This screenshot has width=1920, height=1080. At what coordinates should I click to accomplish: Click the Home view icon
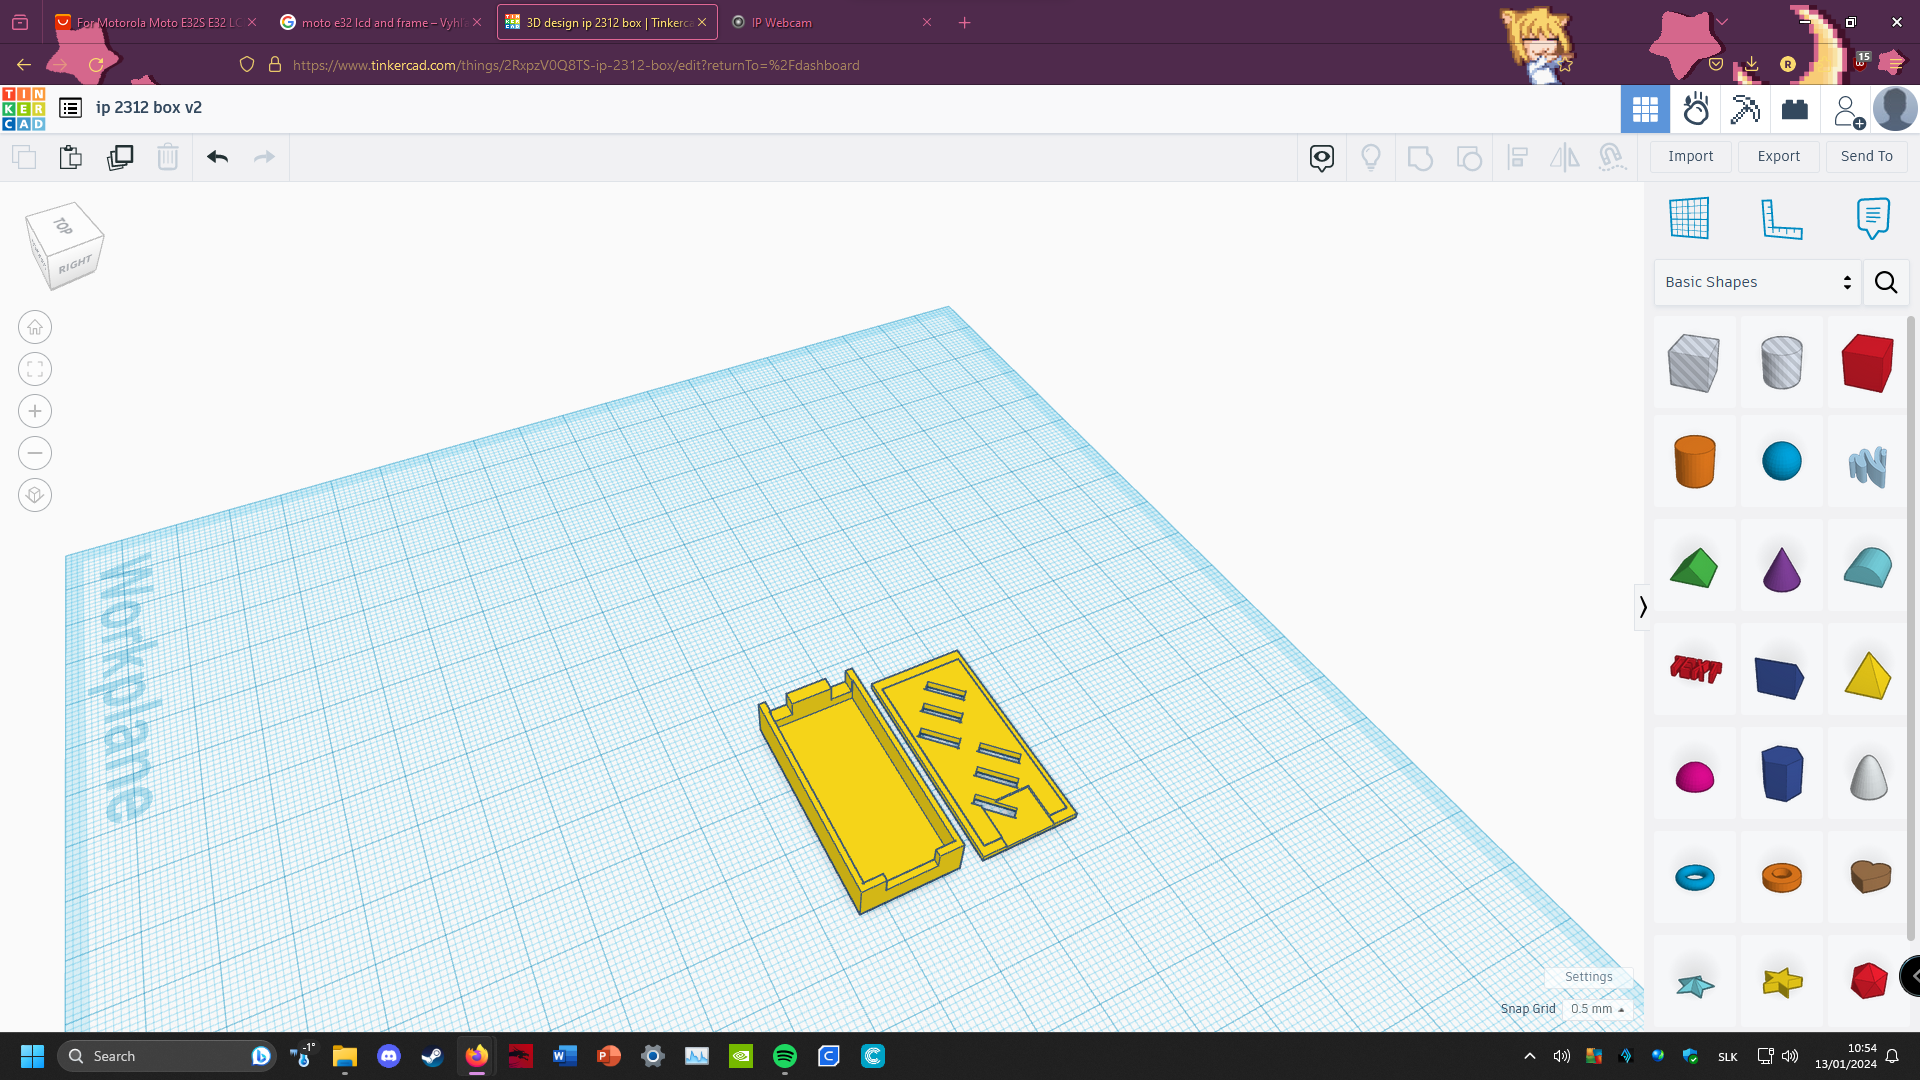click(35, 327)
